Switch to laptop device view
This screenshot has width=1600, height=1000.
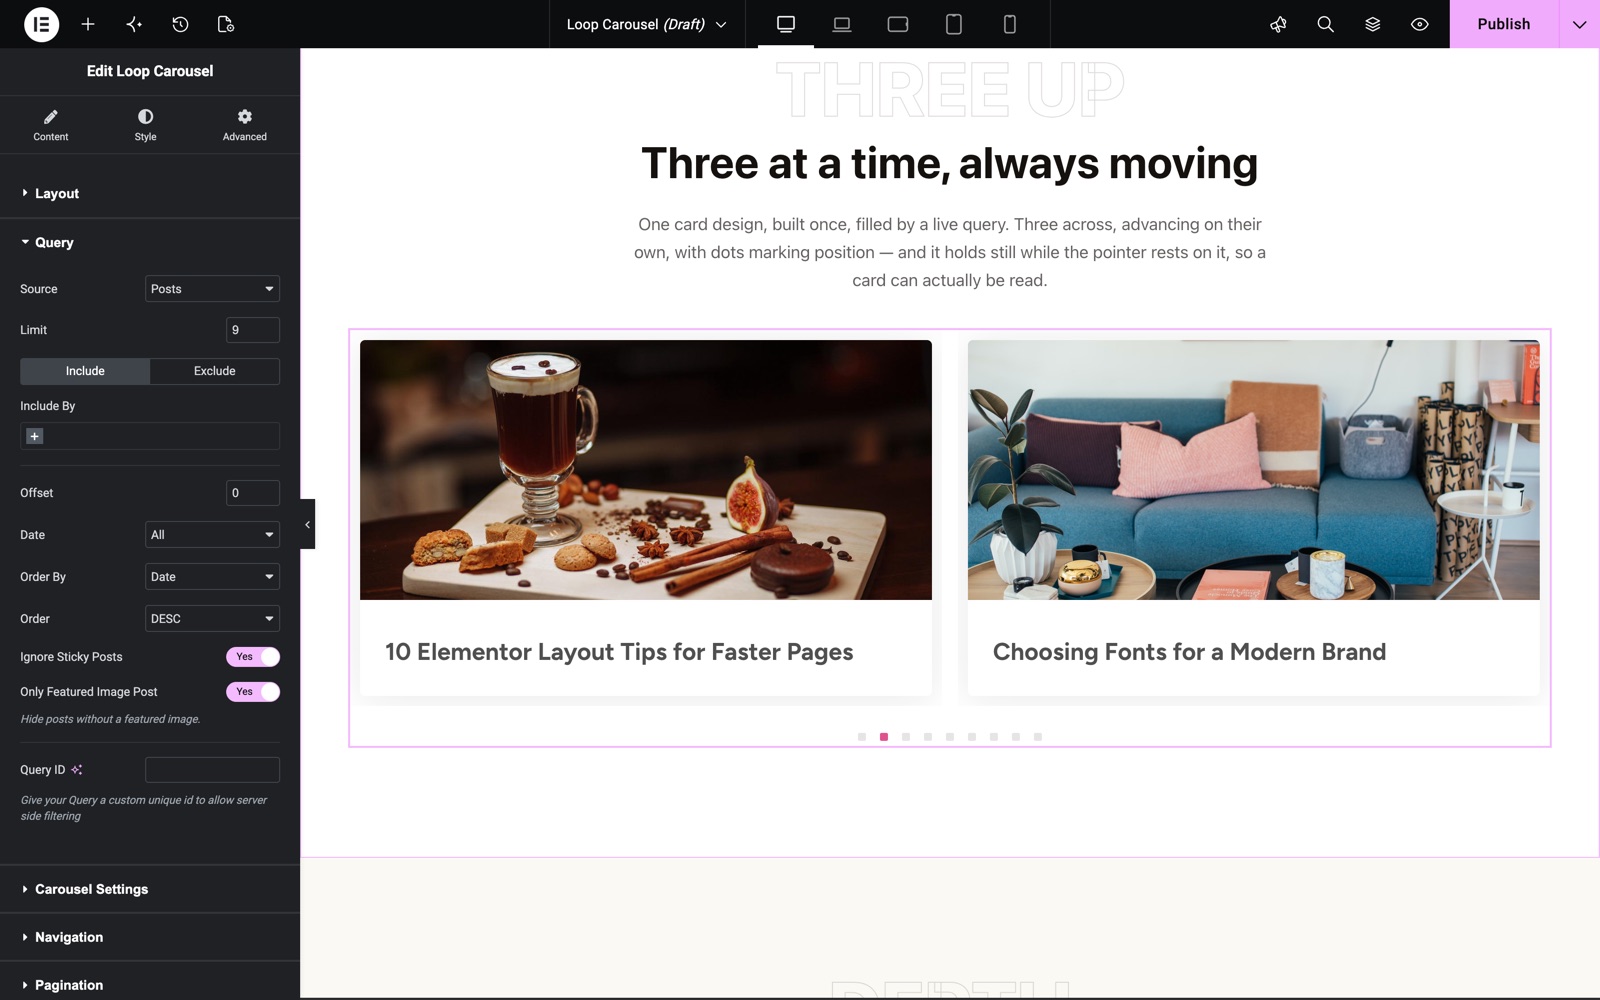tap(842, 24)
